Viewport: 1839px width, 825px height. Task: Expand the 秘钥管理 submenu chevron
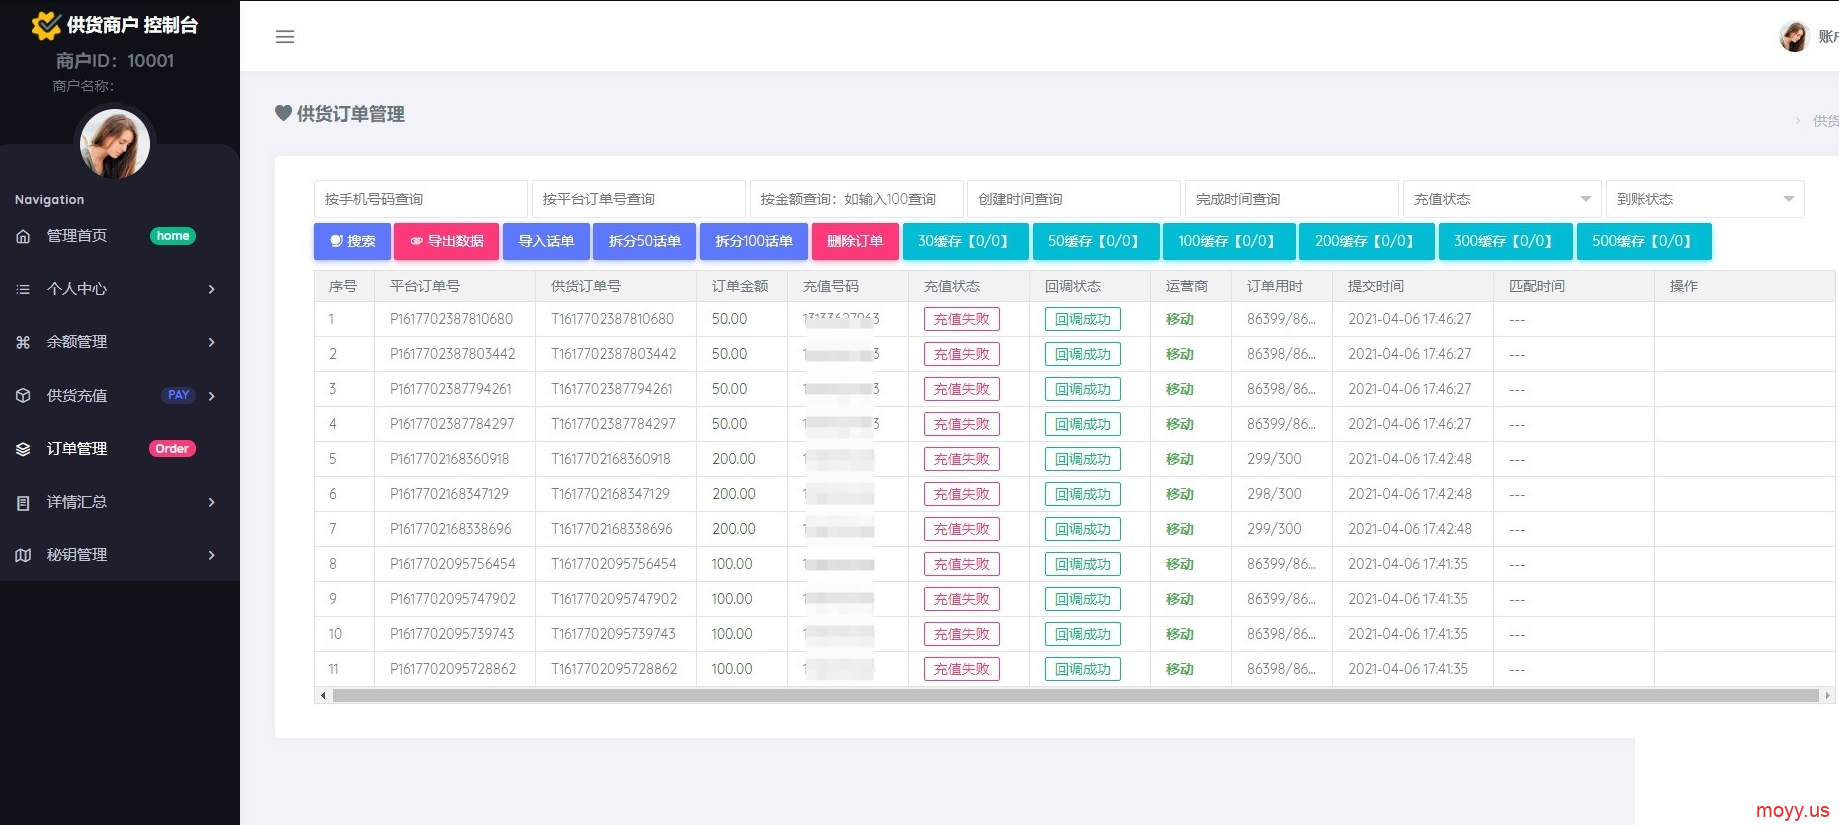click(211, 555)
